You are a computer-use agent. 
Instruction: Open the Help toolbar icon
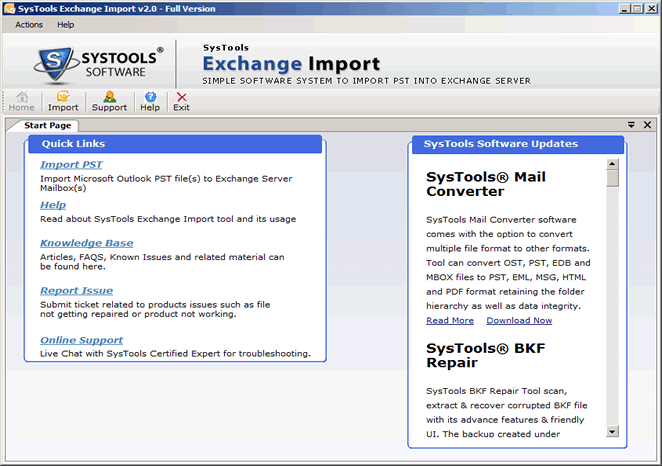150,102
